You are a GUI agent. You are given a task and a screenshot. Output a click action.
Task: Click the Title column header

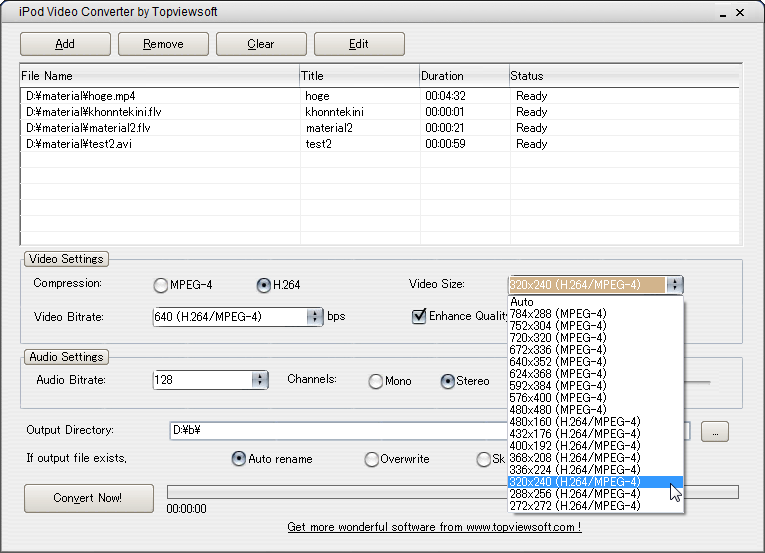click(360, 76)
